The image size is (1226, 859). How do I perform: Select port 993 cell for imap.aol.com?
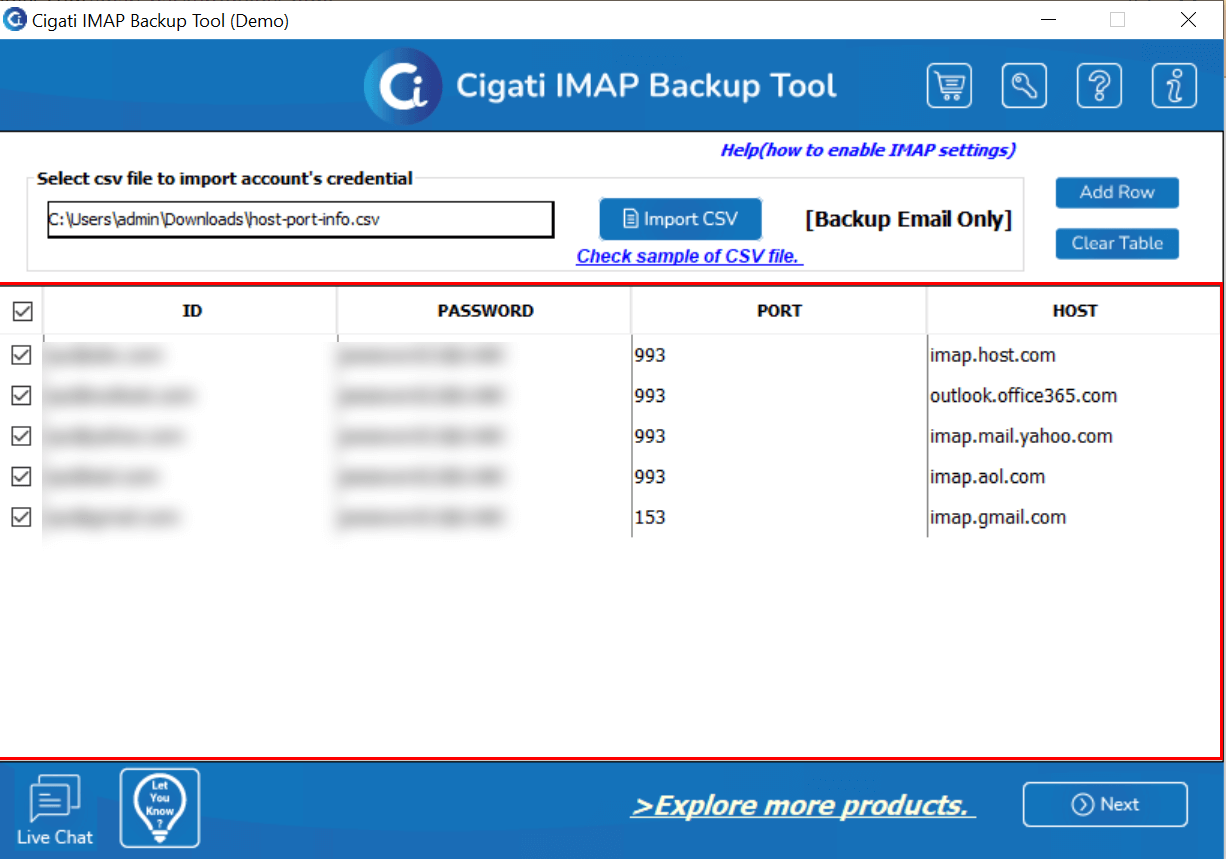tap(779, 477)
